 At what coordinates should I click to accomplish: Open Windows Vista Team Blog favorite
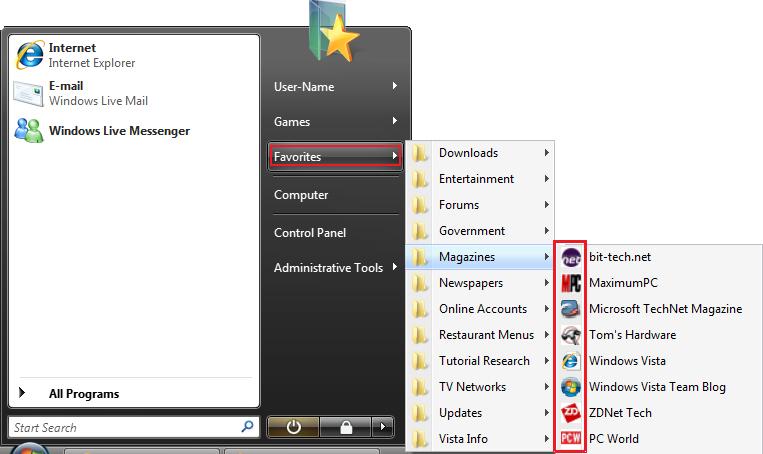pyautogui.click(x=658, y=387)
